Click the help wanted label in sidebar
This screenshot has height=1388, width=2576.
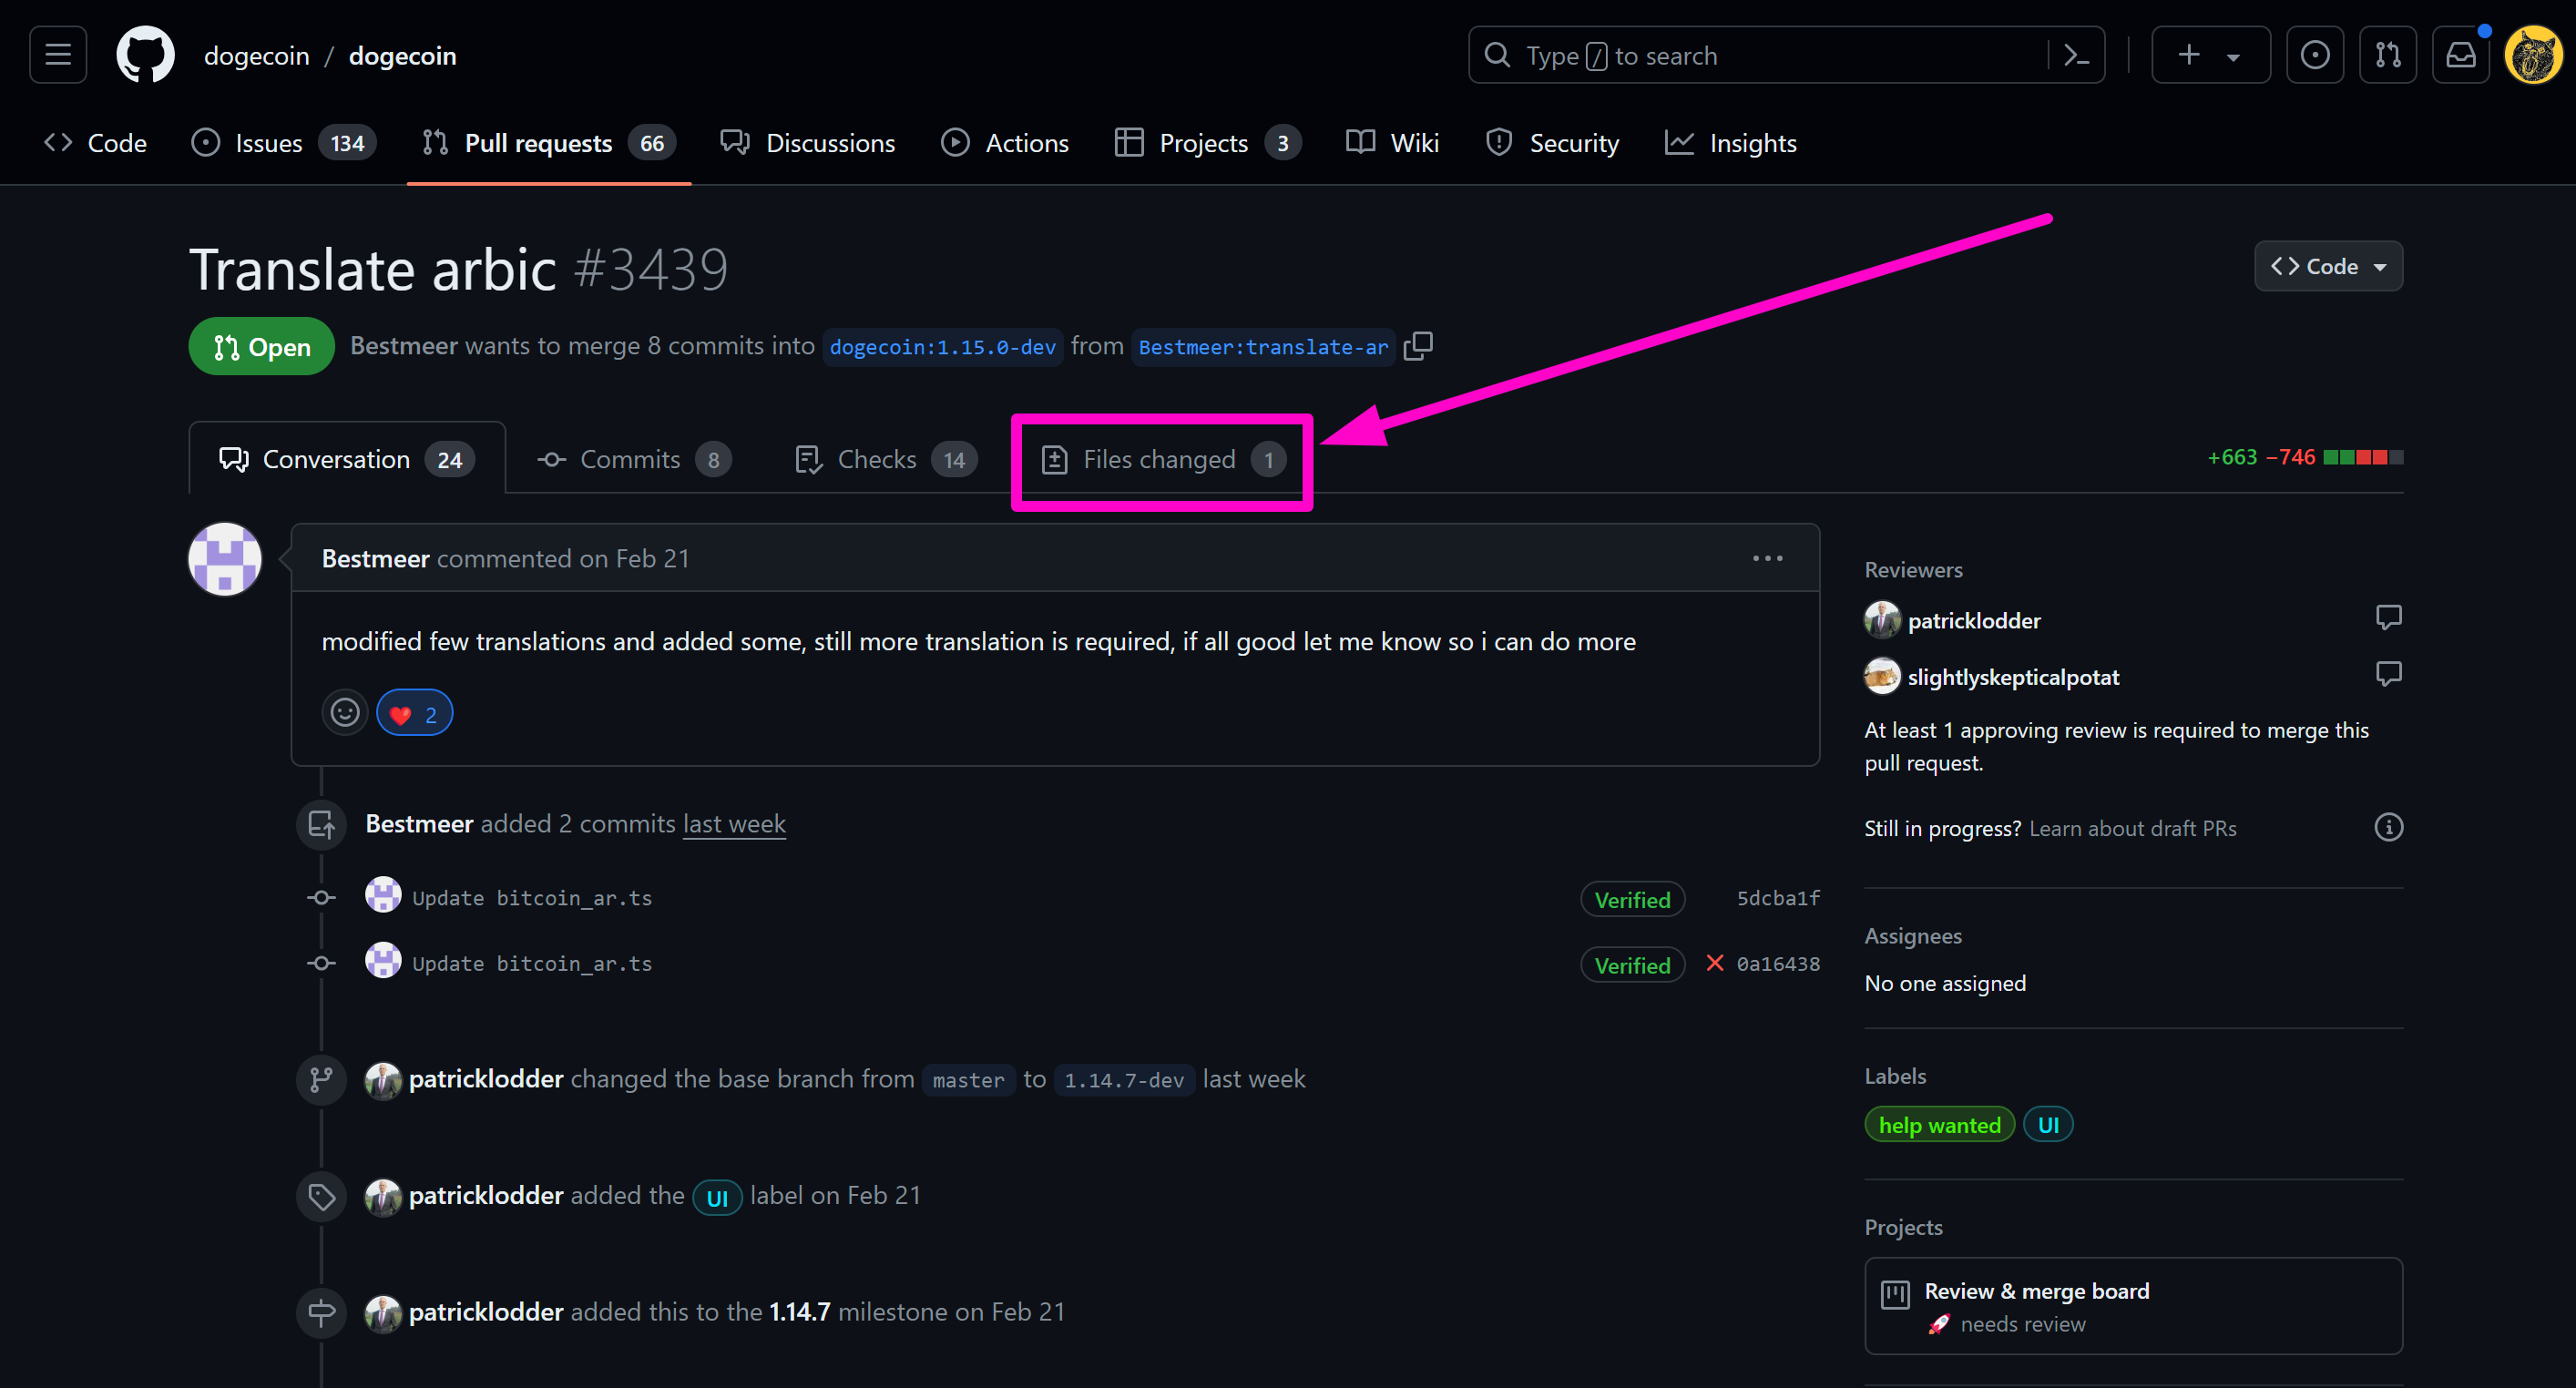[1939, 1125]
